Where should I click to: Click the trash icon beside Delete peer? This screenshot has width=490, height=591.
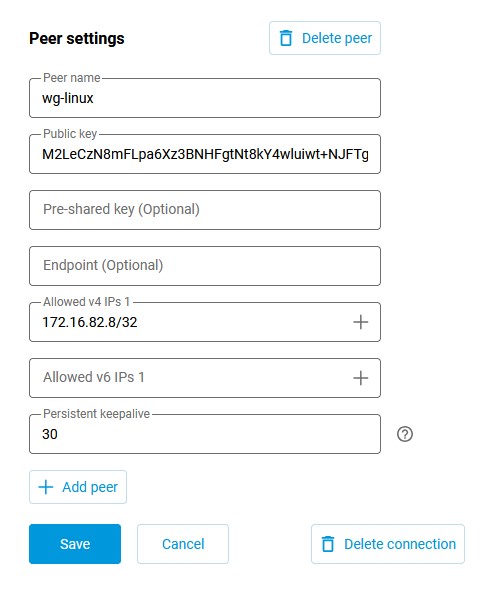(286, 38)
